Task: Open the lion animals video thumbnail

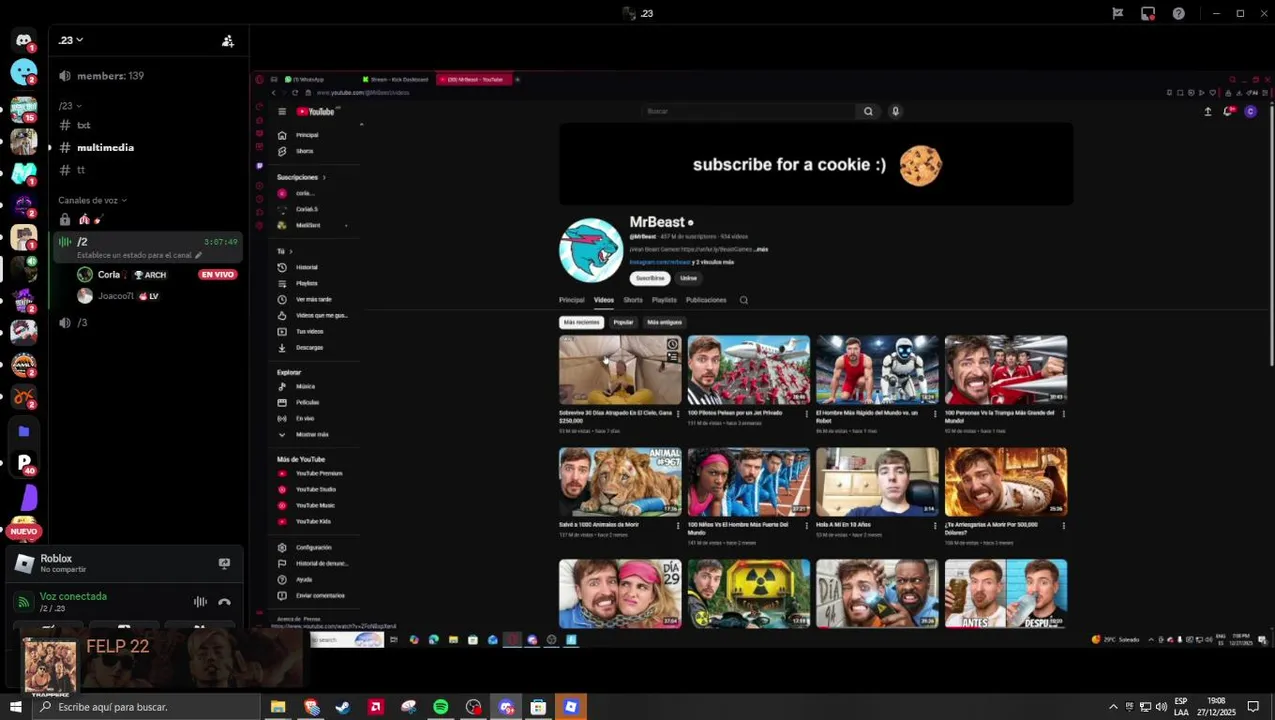Action: click(620, 481)
